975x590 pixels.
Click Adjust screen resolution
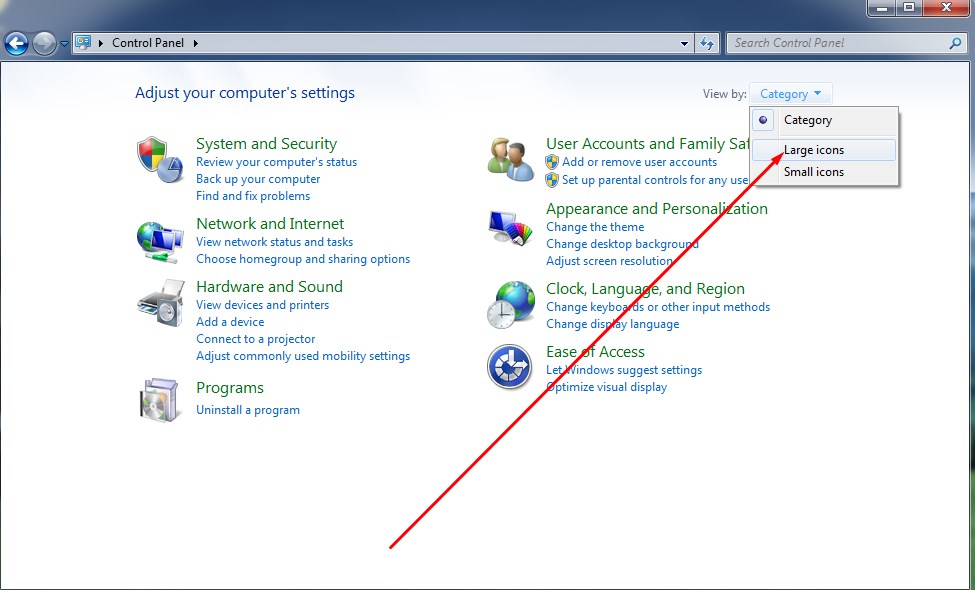(x=609, y=261)
